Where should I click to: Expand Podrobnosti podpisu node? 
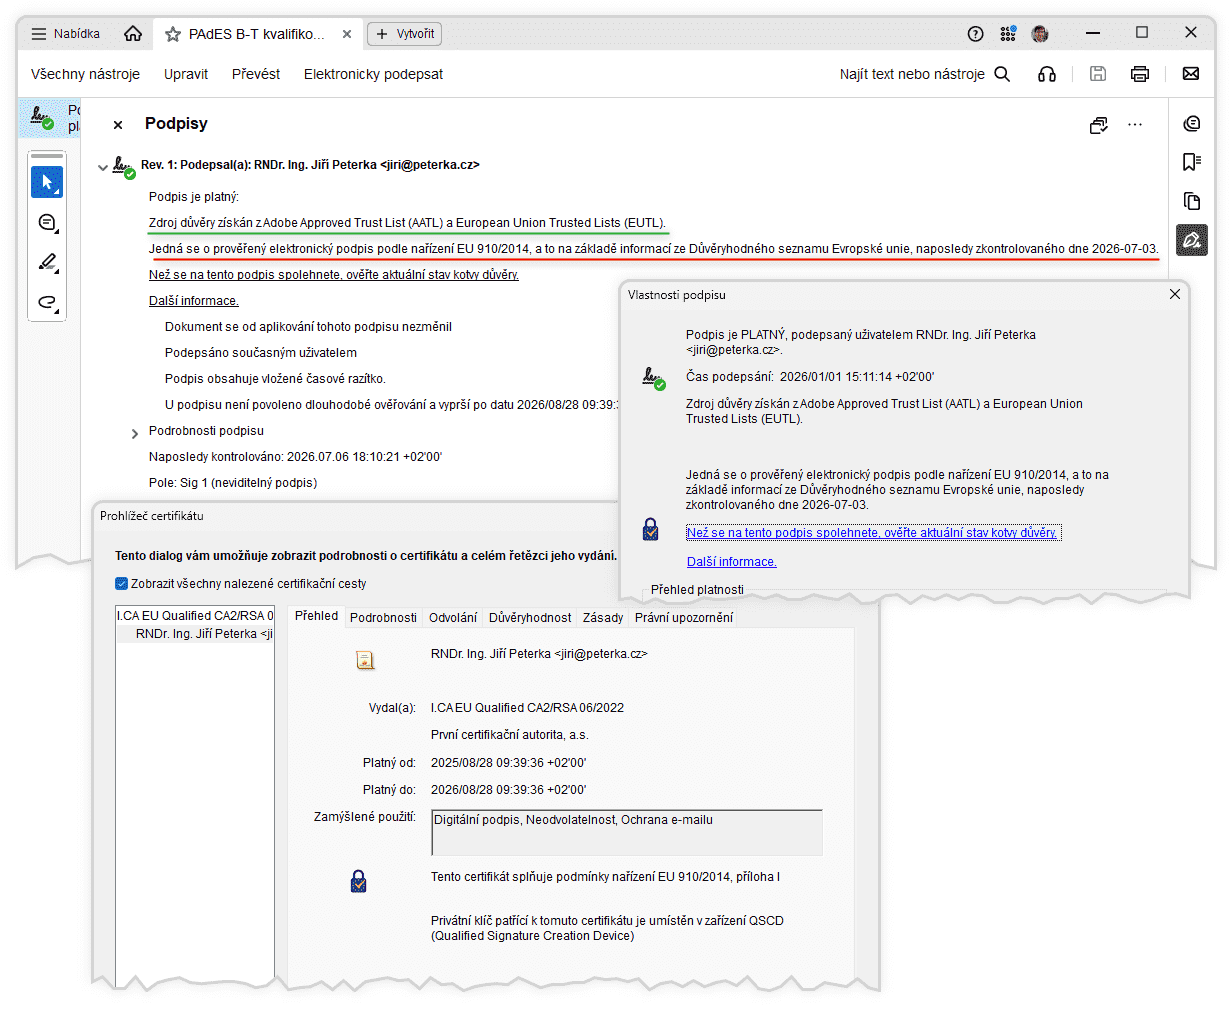pos(135,434)
